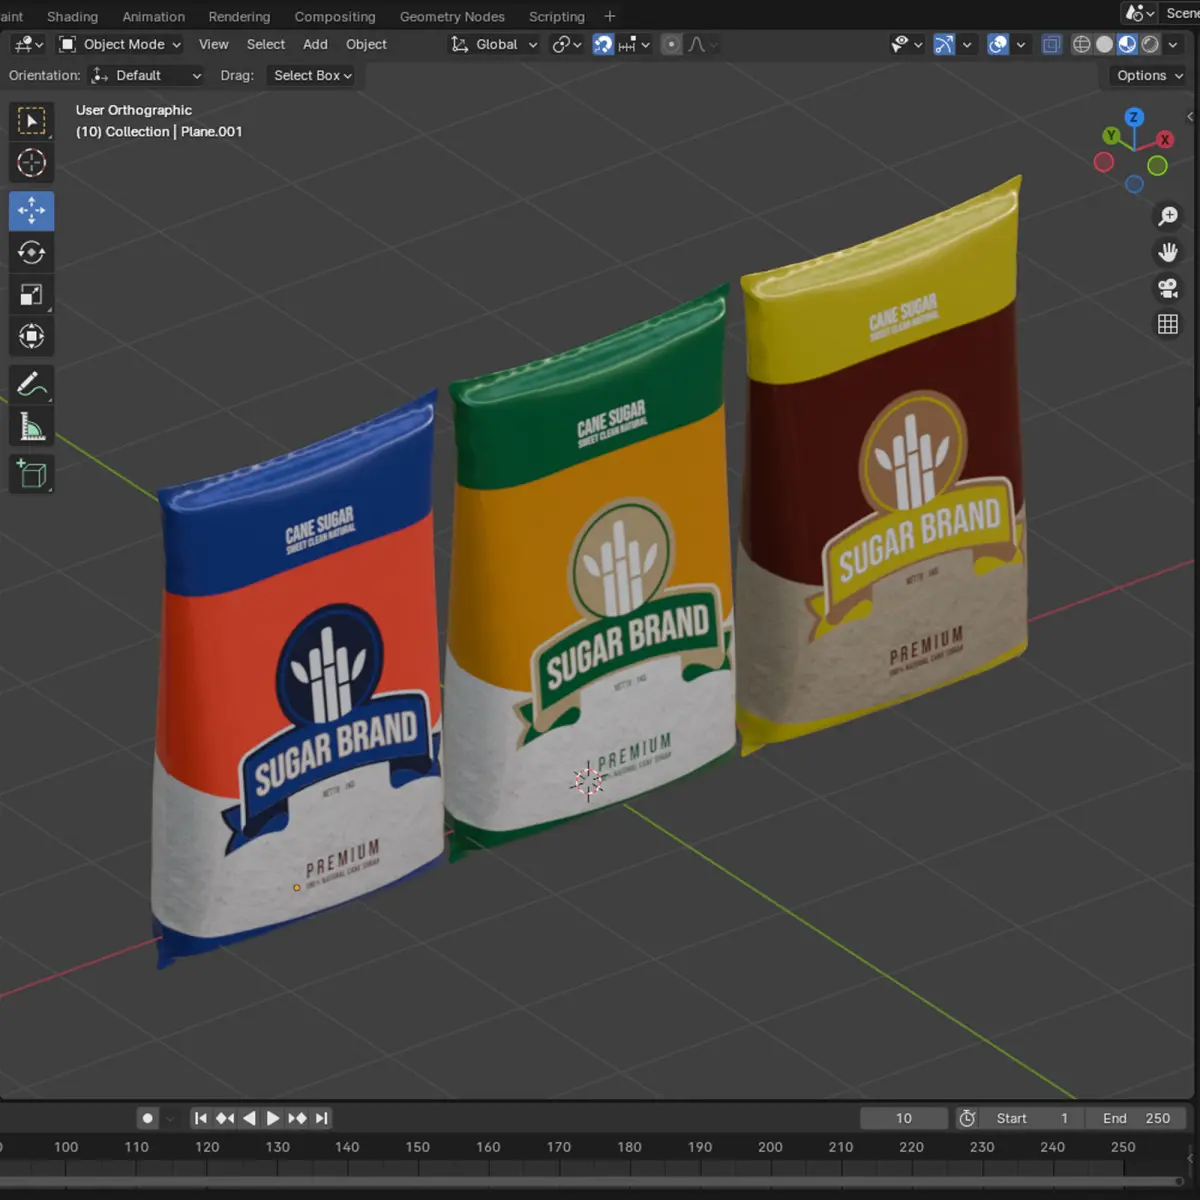1200x1200 pixels.
Task: Click the Pan view hand icon
Action: [1168, 252]
